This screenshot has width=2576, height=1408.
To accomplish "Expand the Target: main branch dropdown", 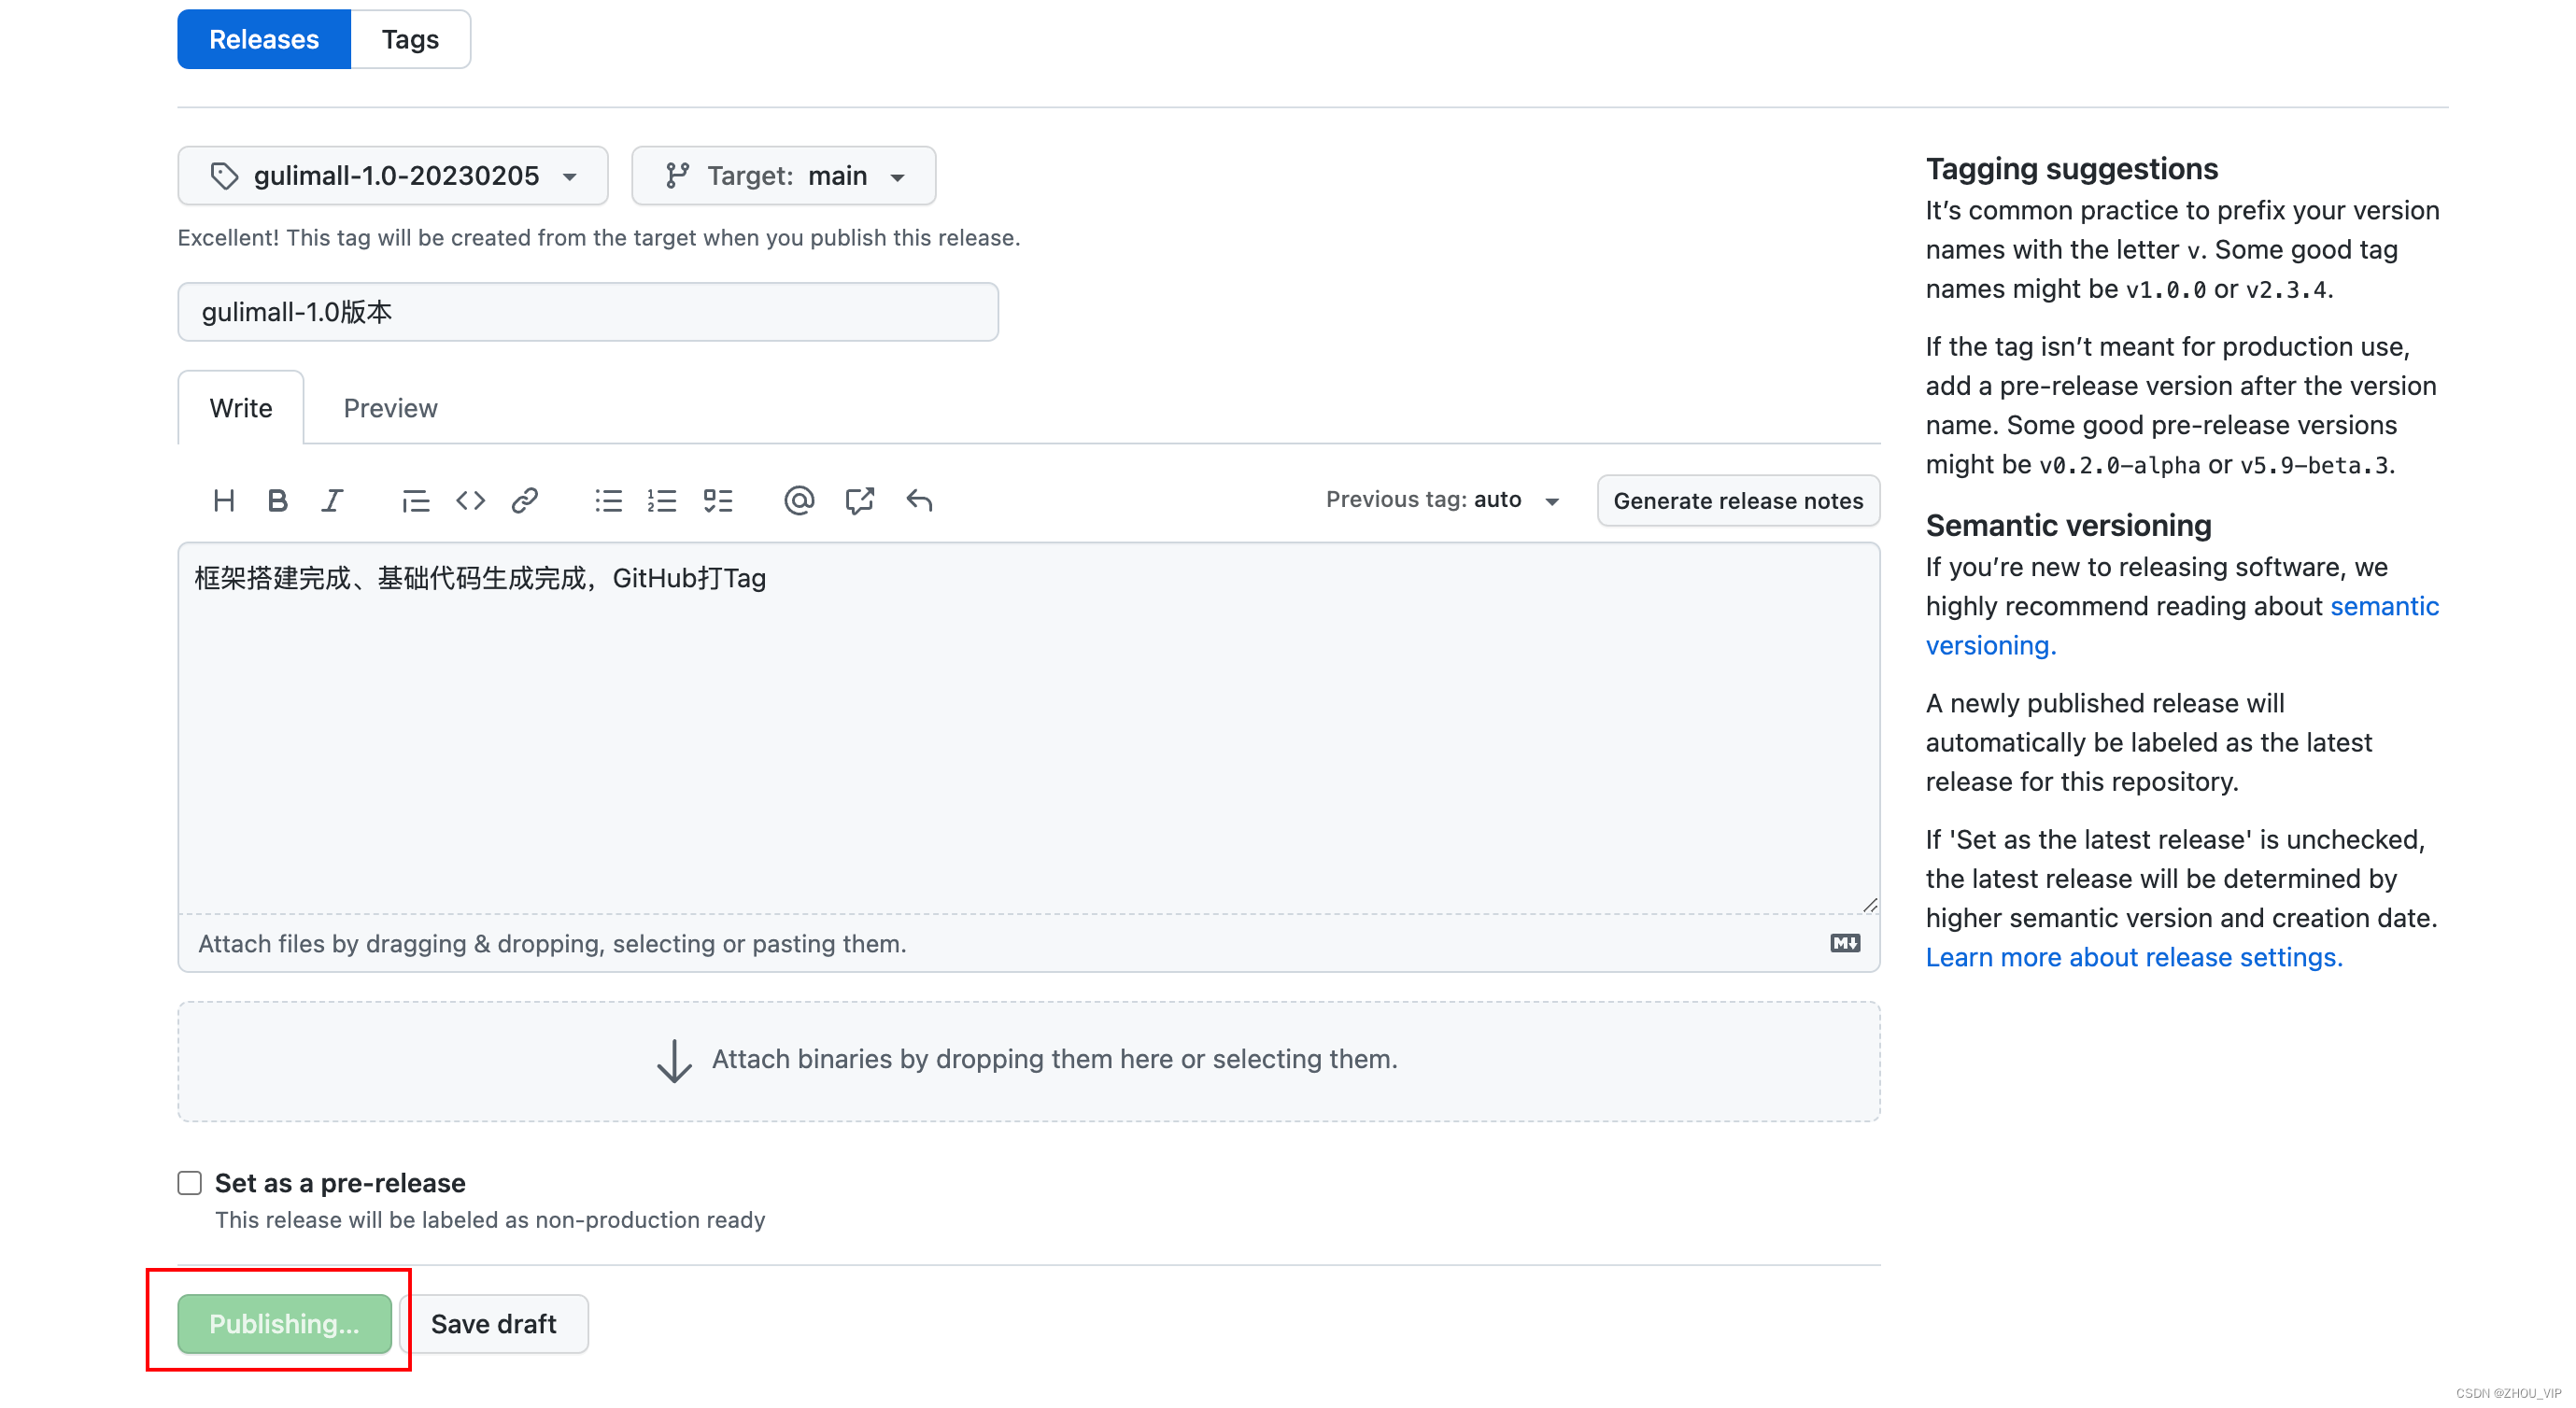I will tap(784, 176).
